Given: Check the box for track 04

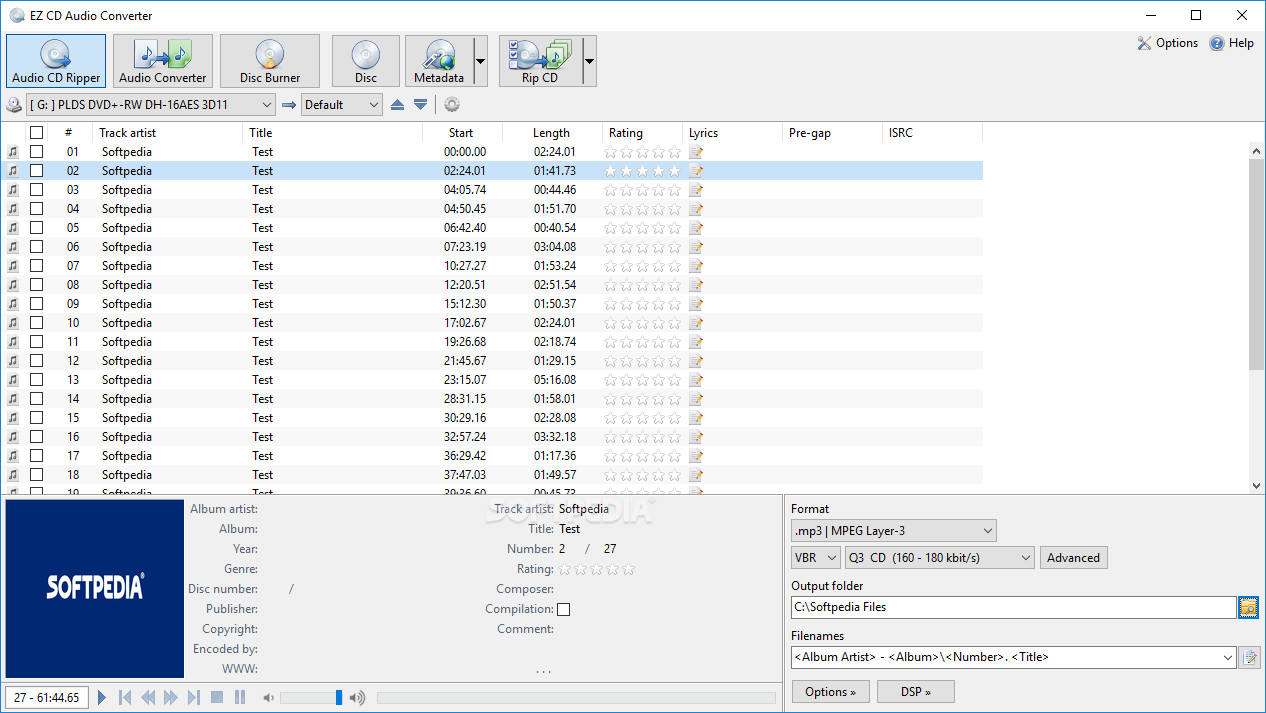Looking at the screenshot, I should pos(36,209).
